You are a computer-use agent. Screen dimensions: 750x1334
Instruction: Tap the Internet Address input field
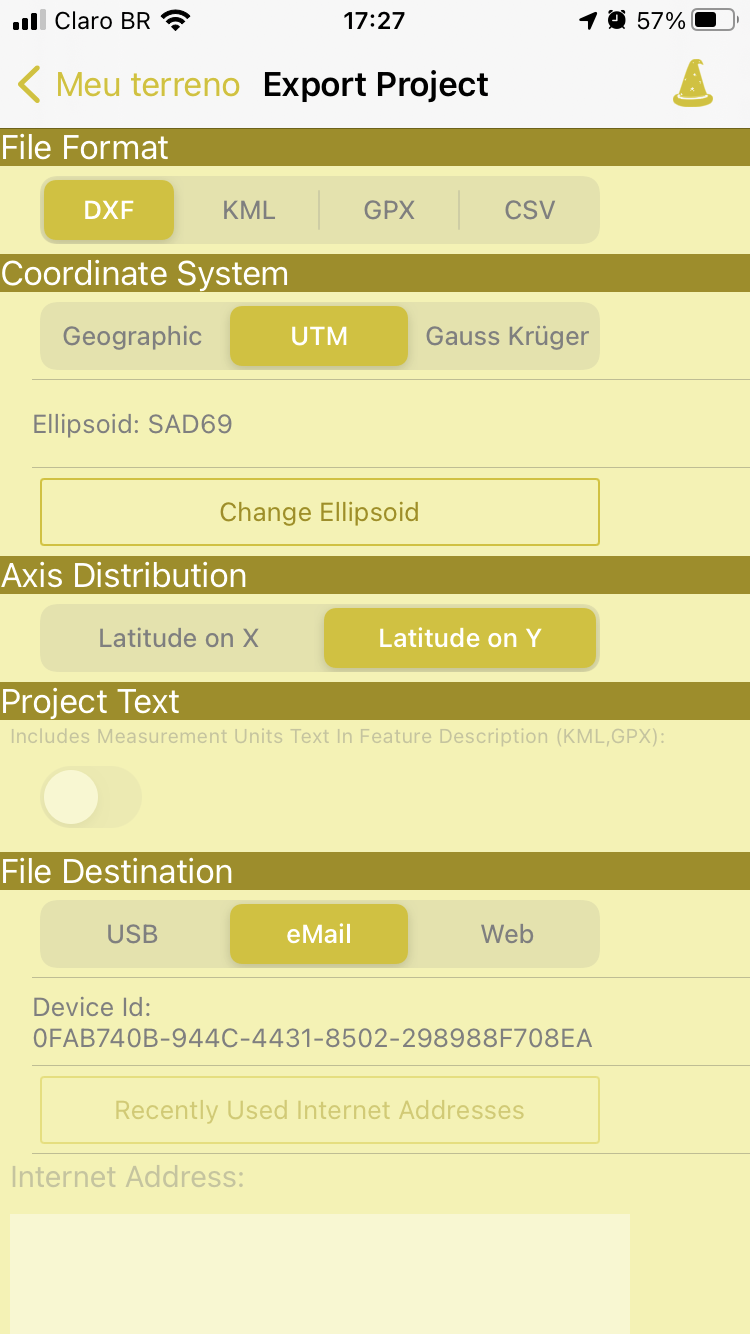319,1270
